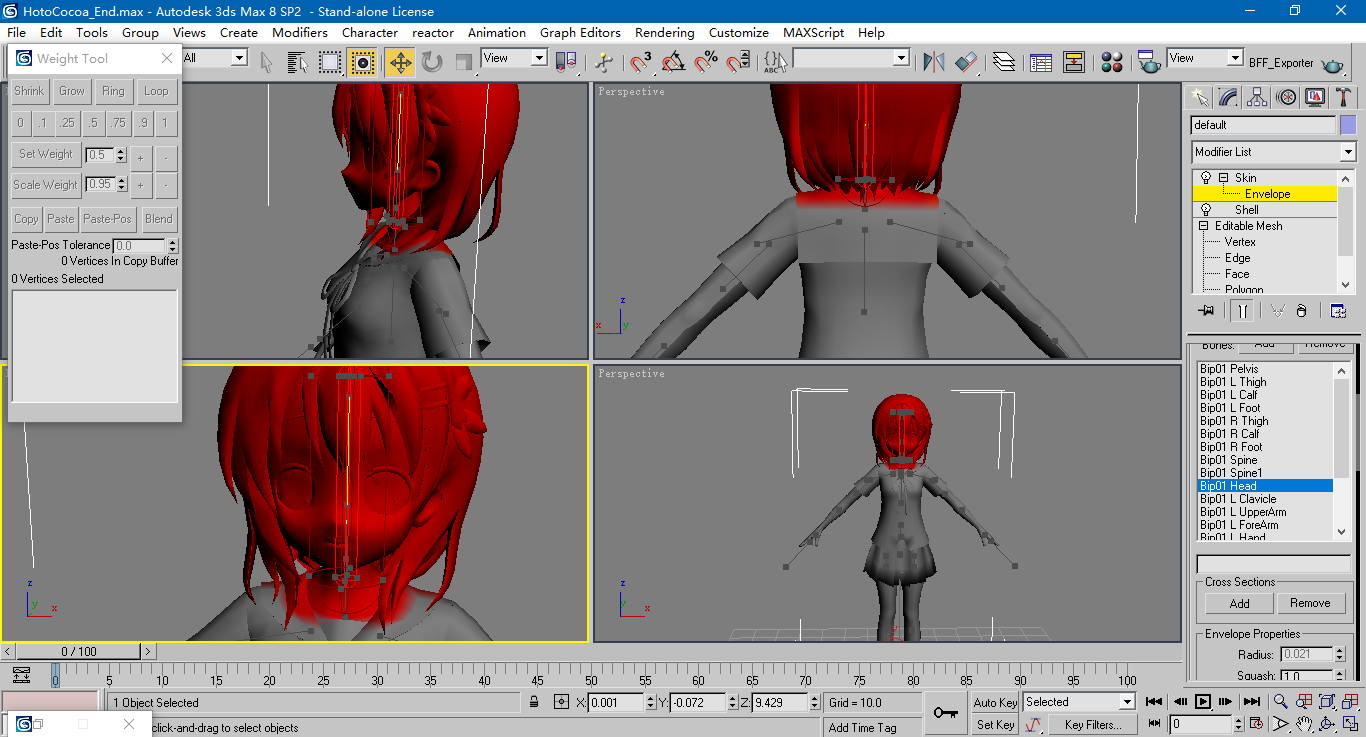Open the Motion command panel tab
Viewport: 1366px width, 737px height.
click(1287, 97)
